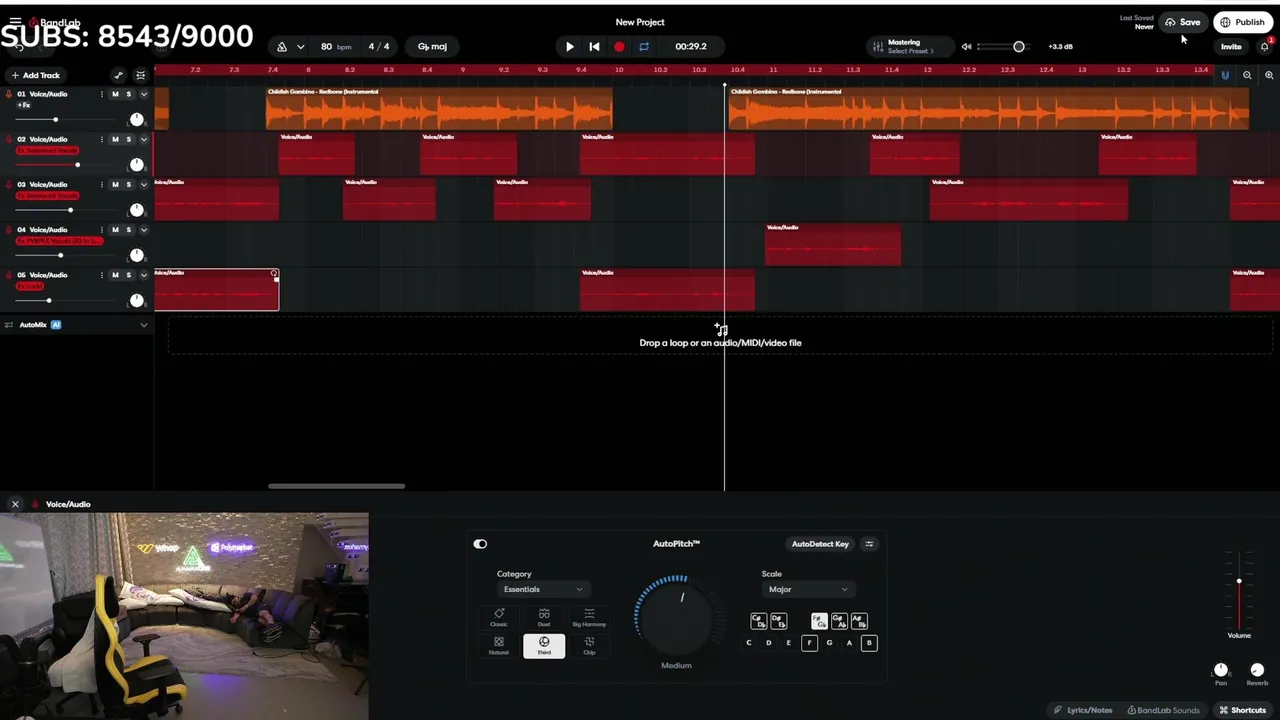Expand track 01 chevron
This screenshot has width=1280, height=720.
coord(144,94)
